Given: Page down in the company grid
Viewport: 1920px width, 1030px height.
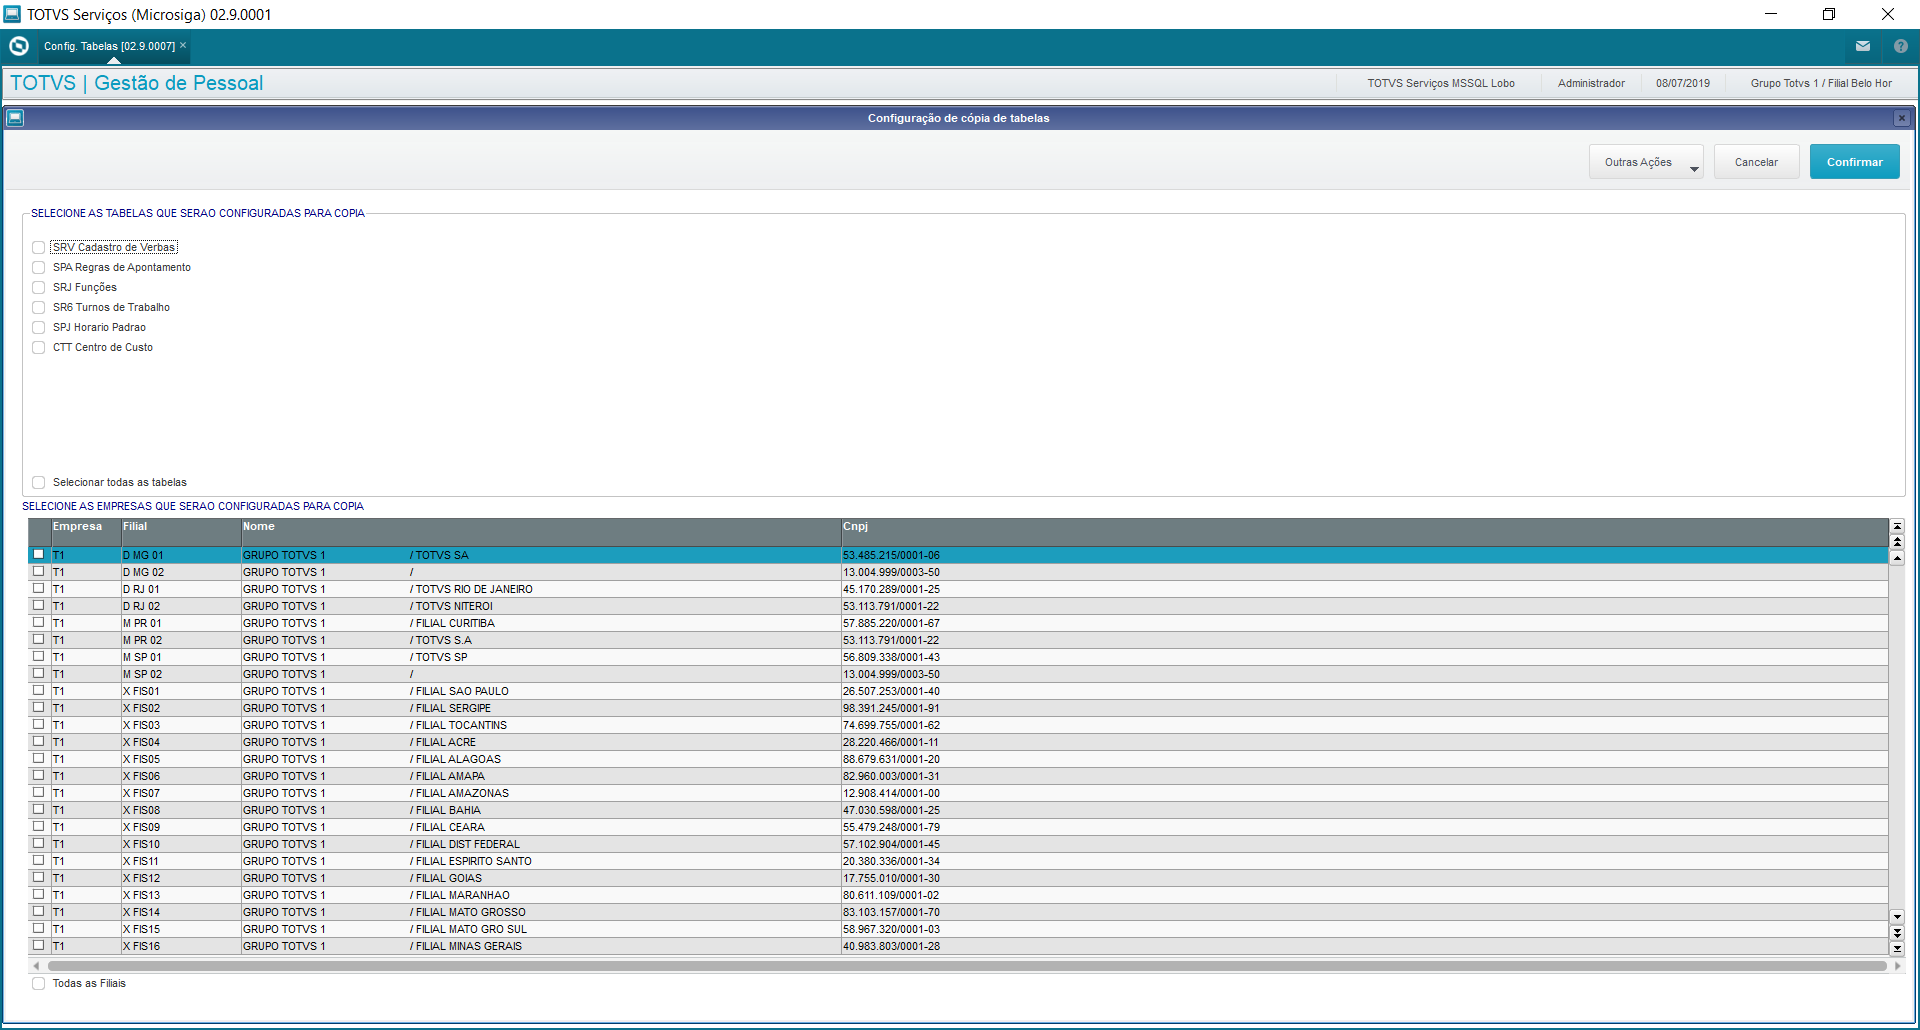Looking at the screenshot, I should [1897, 932].
